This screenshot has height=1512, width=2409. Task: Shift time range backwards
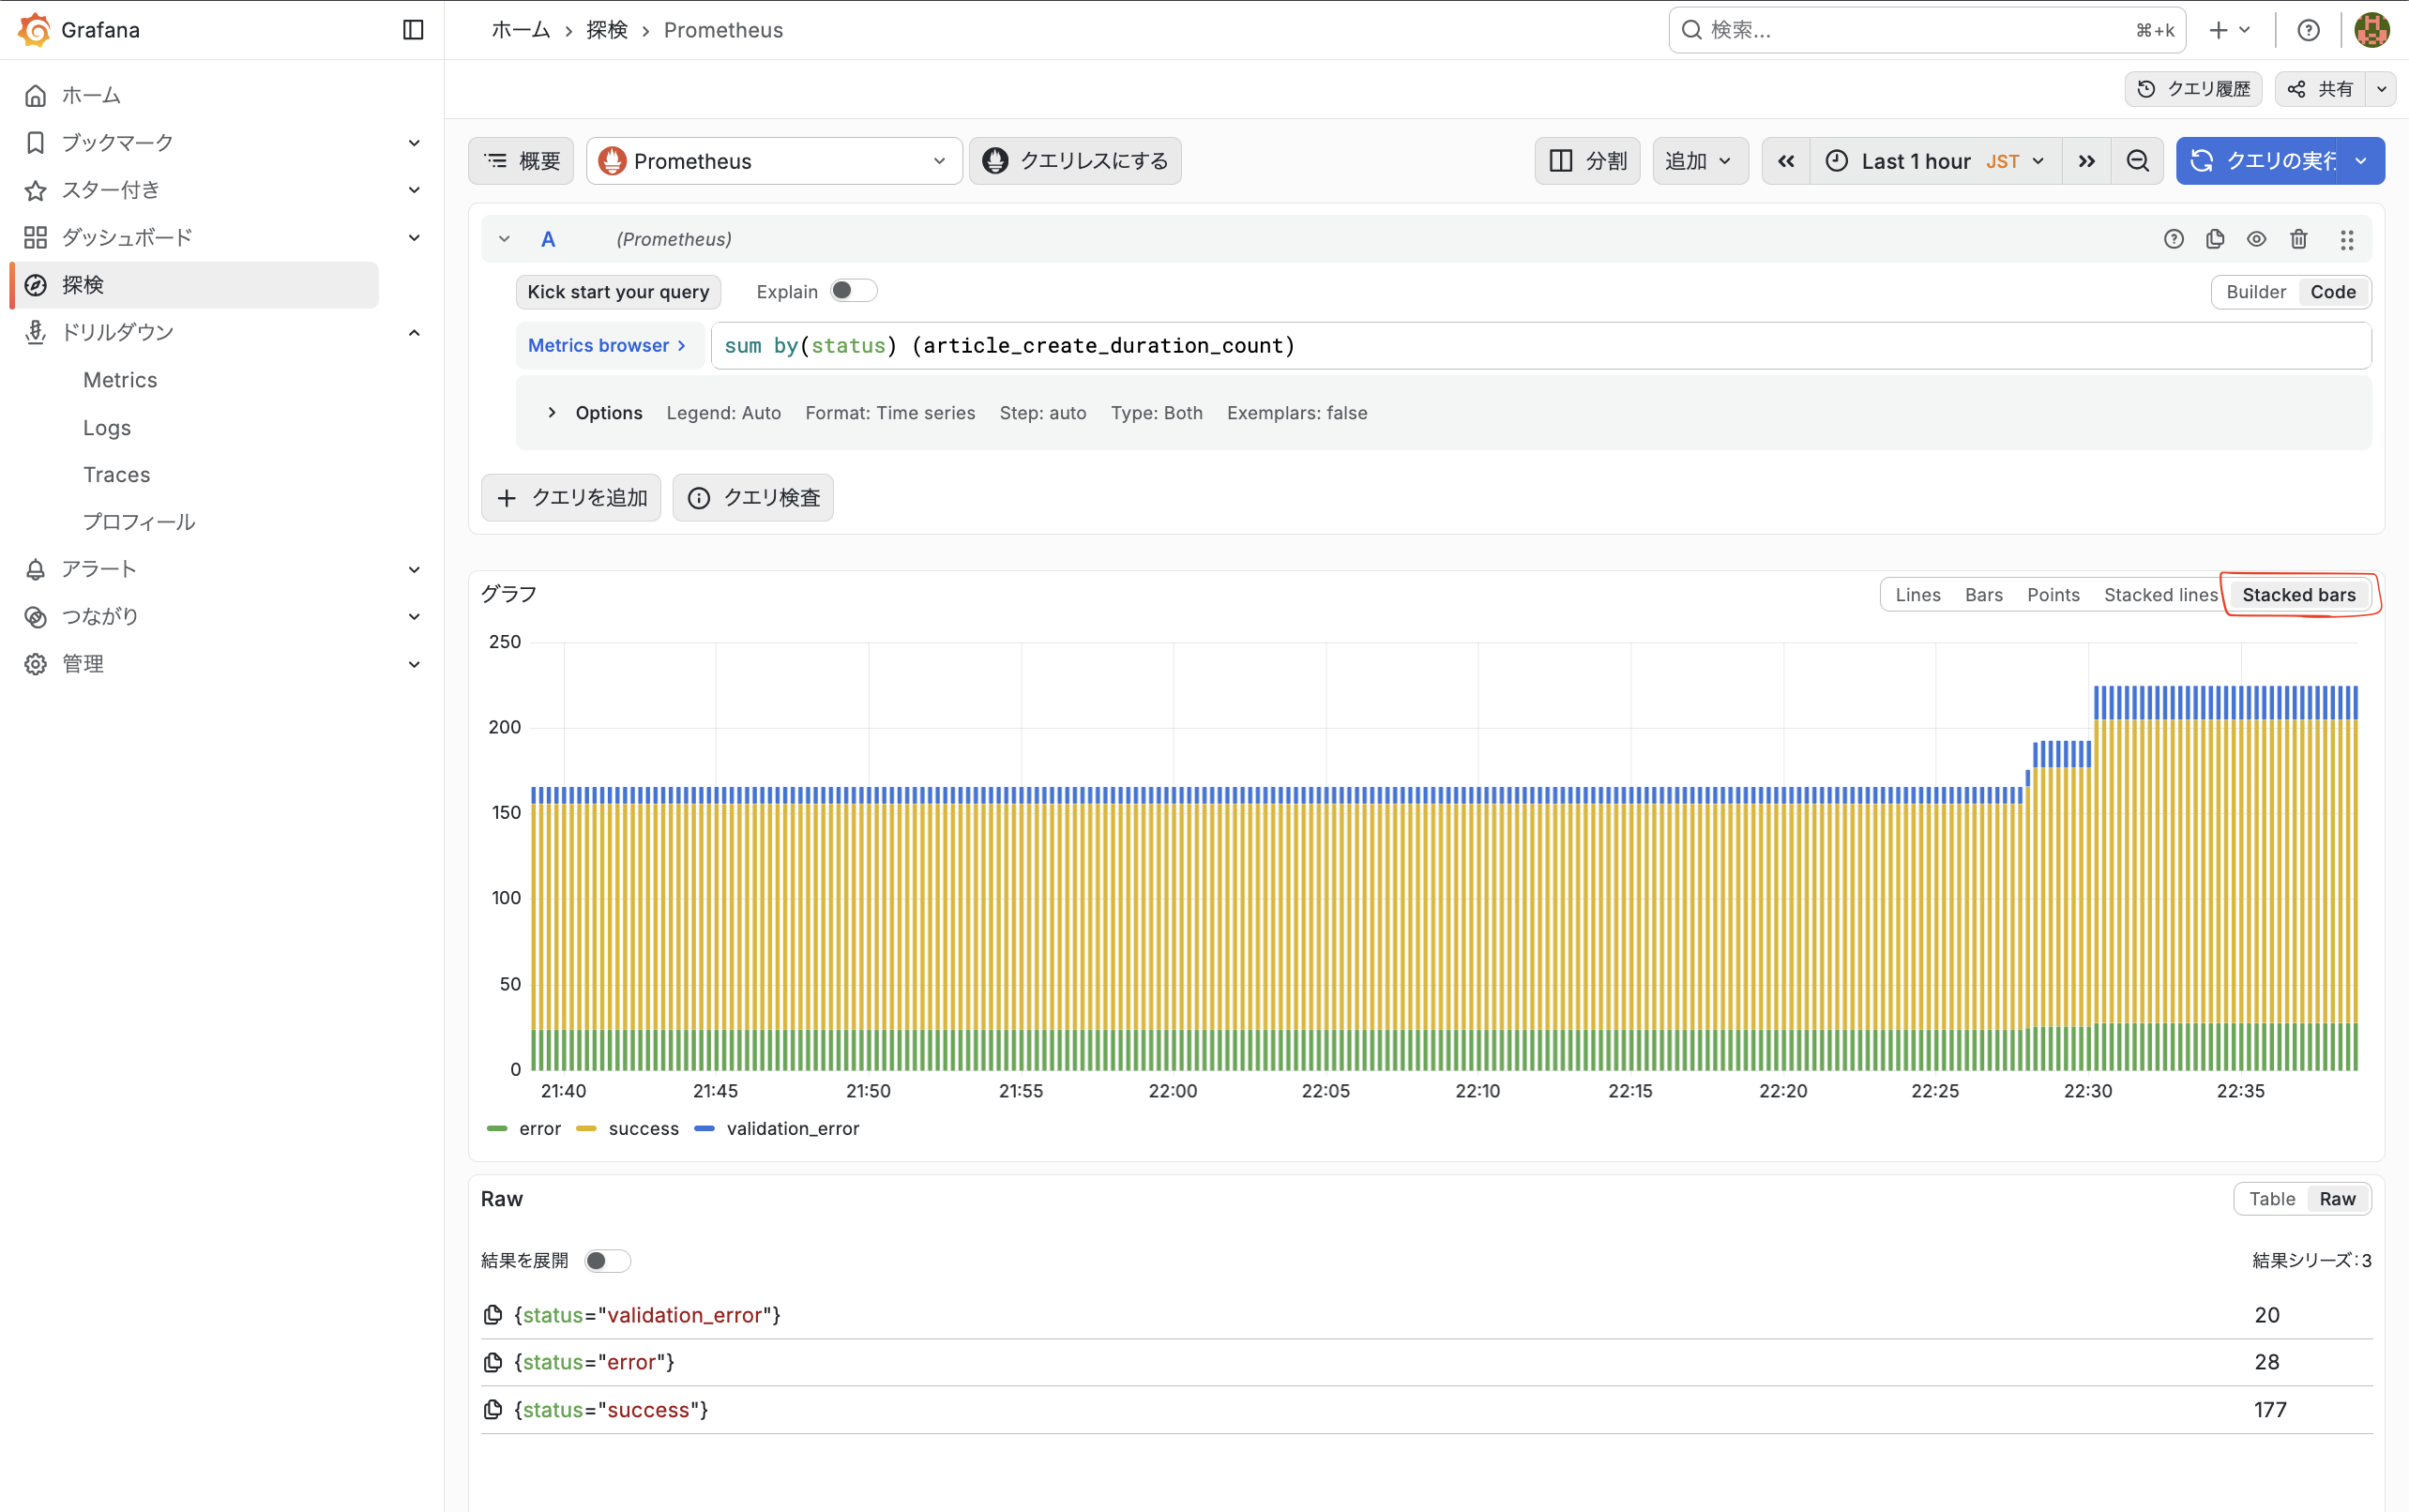pos(1786,161)
